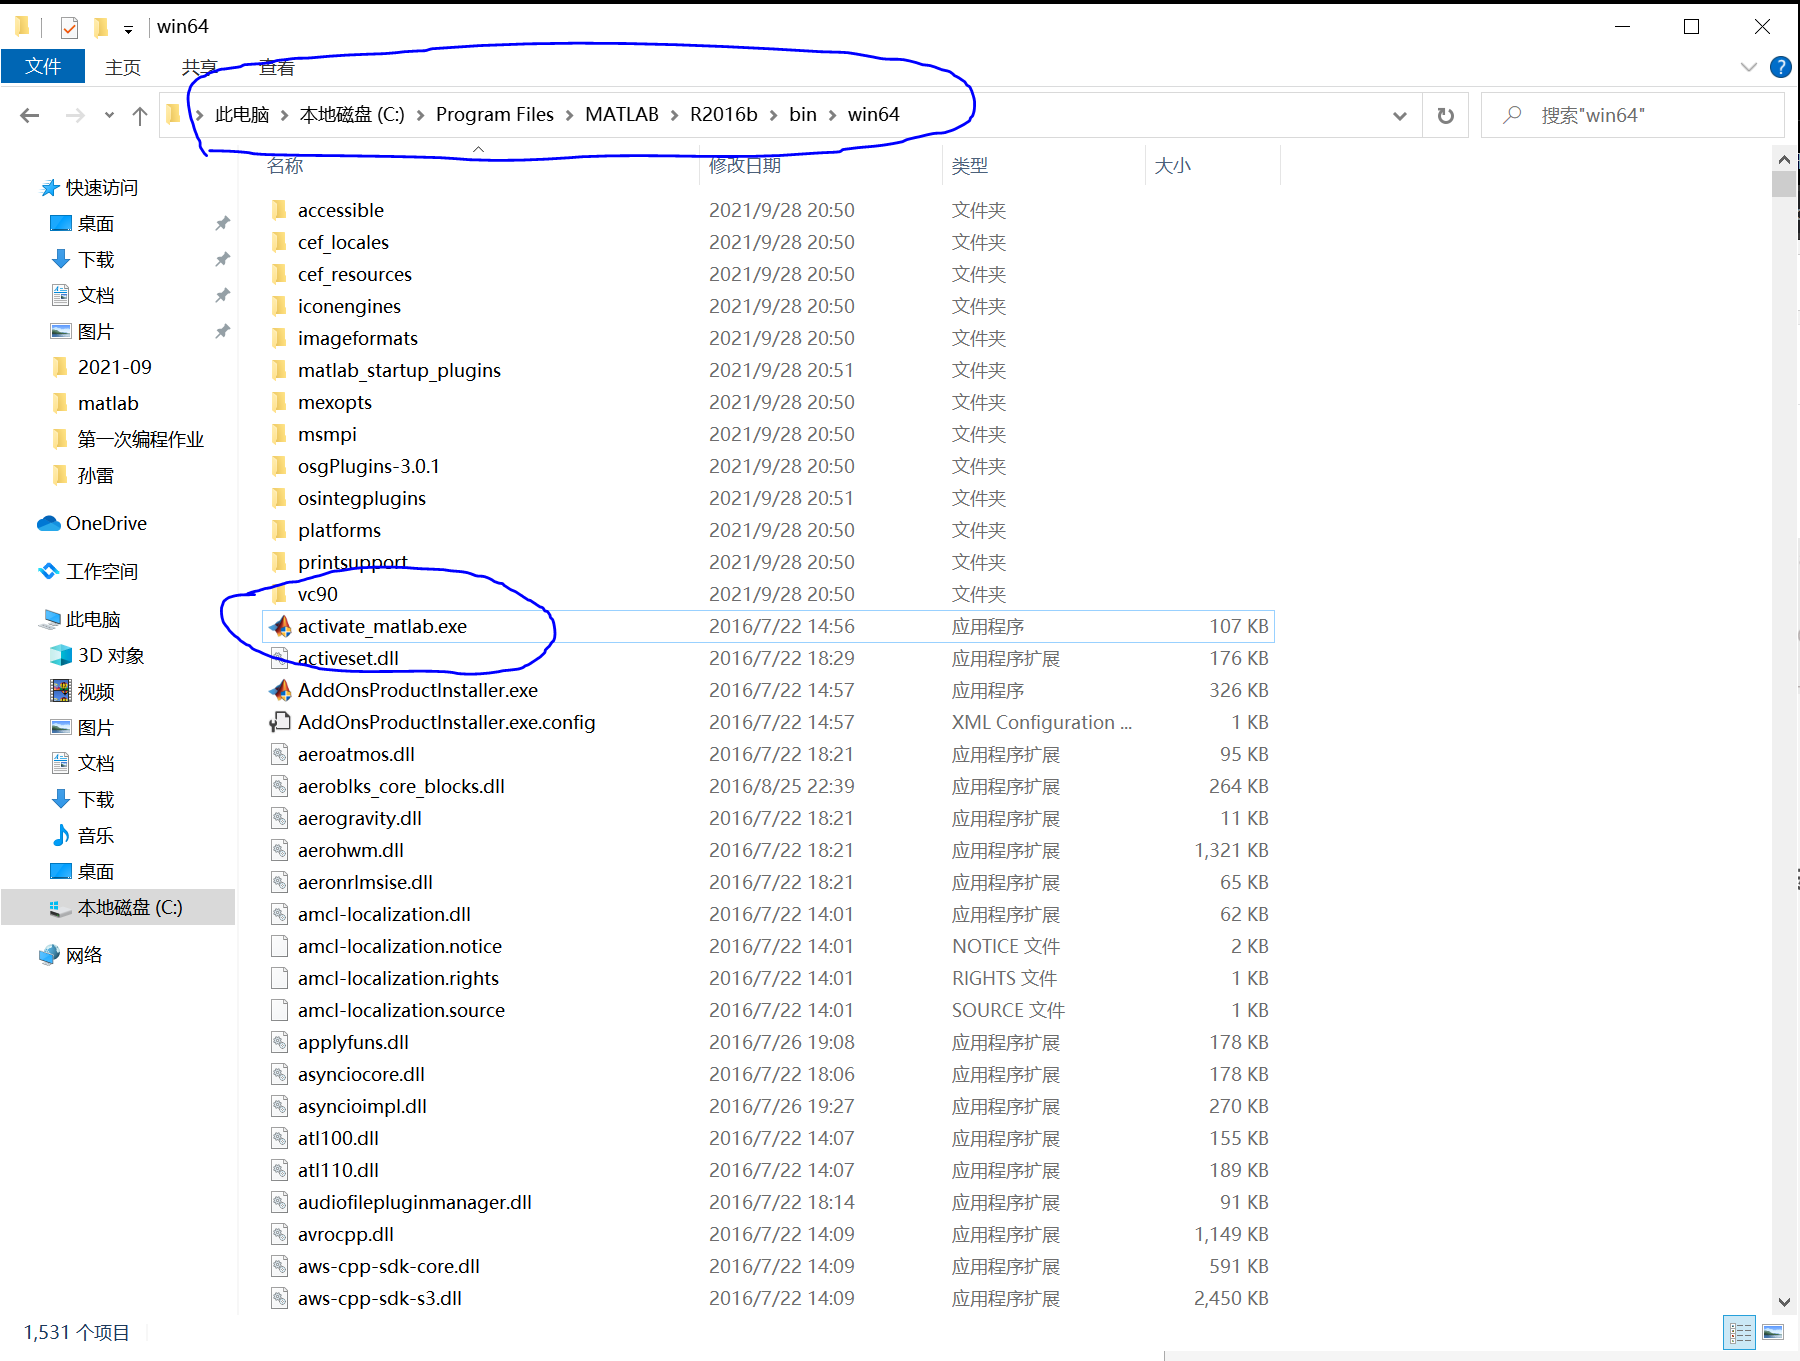Open 音乐 under This PC
Screen dimensions: 1800x1361
pos(96,836)
